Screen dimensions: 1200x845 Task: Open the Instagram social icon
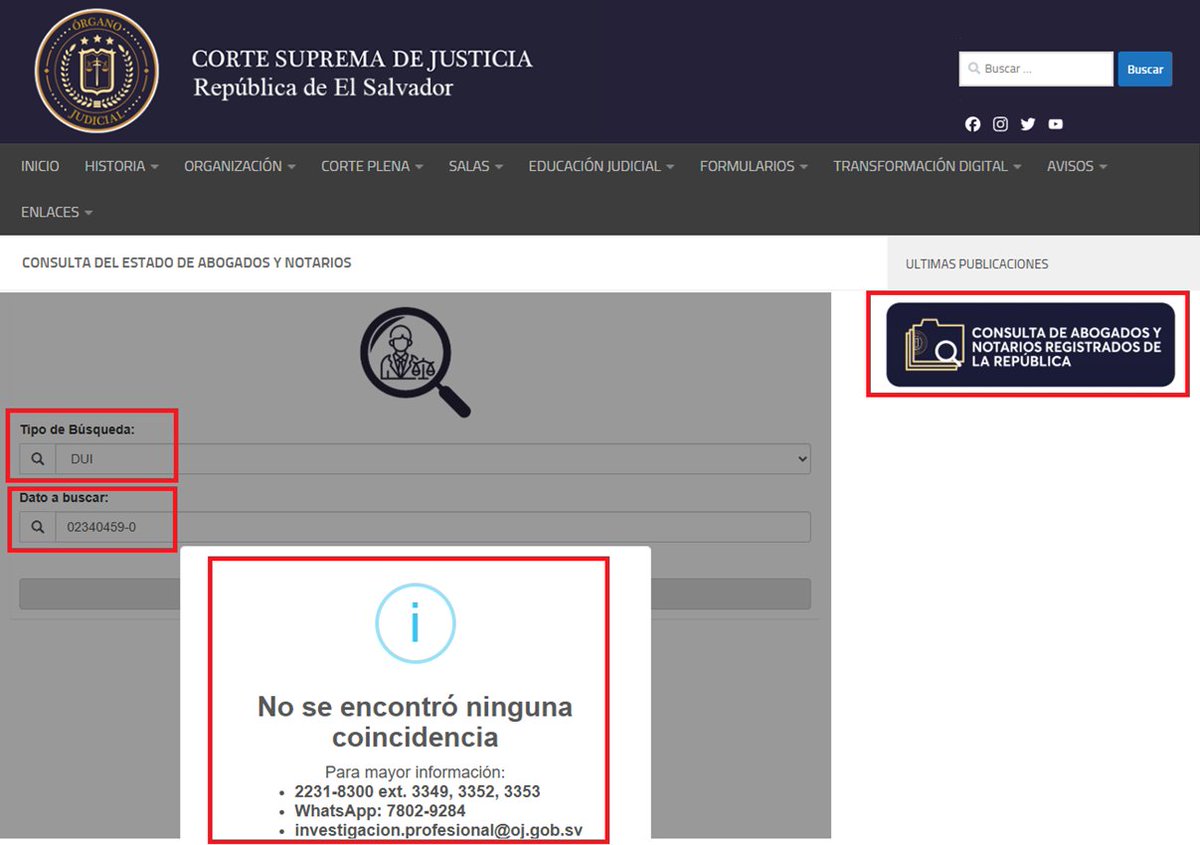[1000, 124]
